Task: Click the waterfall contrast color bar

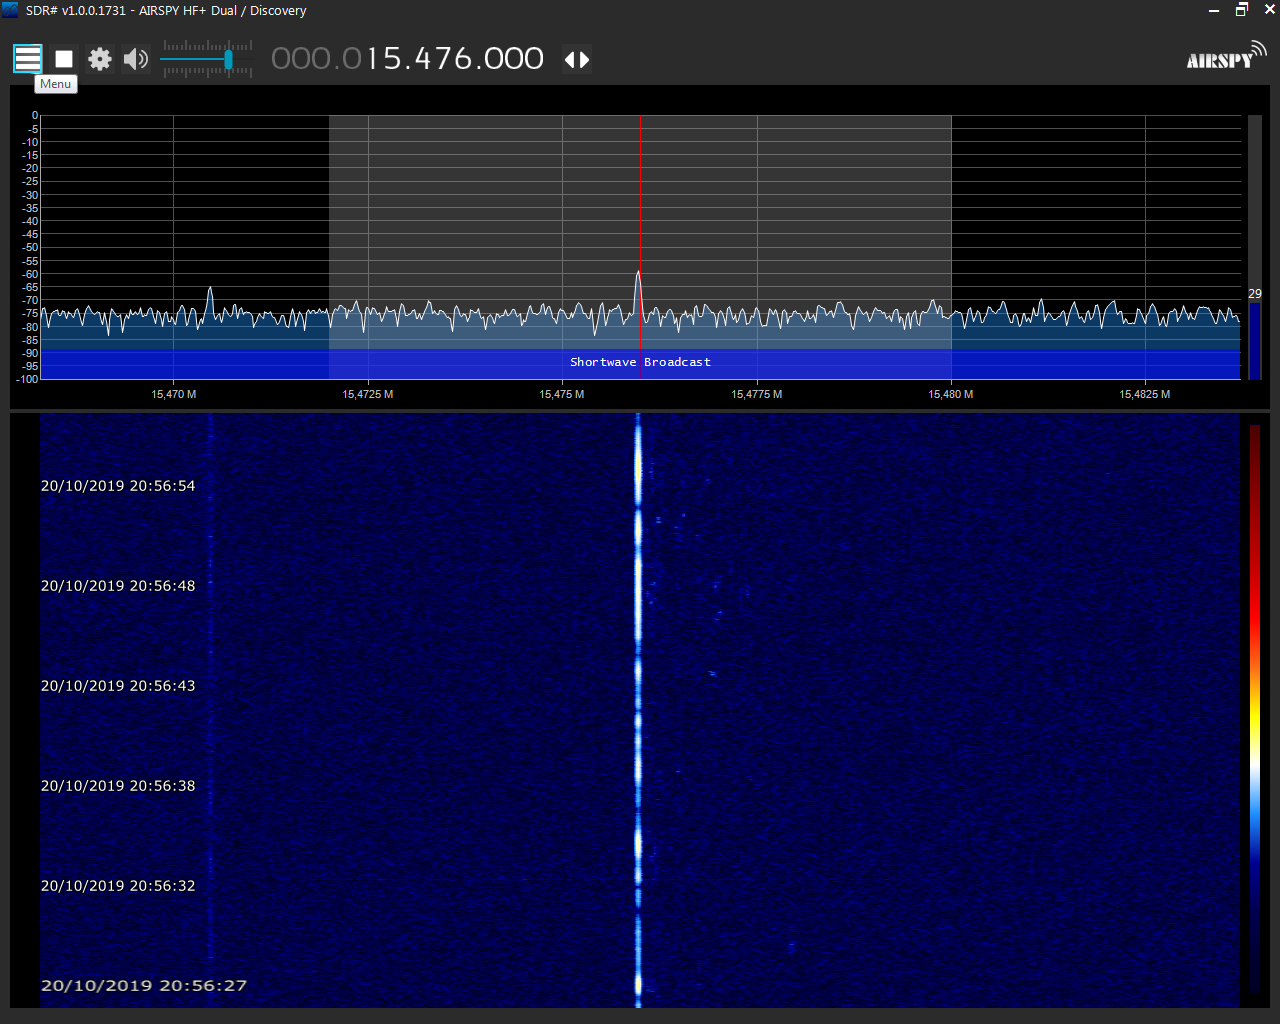Action: click(1255, 708)
